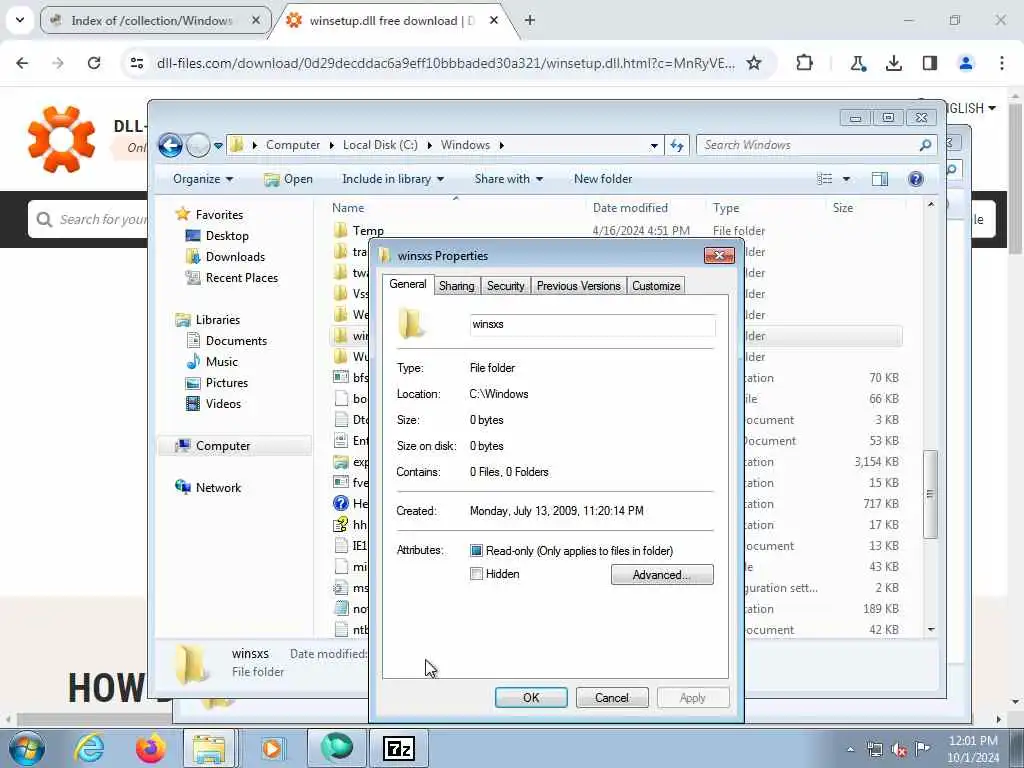Expand Include in library dropdown
1024x768 pixels.
click(393, 179)
